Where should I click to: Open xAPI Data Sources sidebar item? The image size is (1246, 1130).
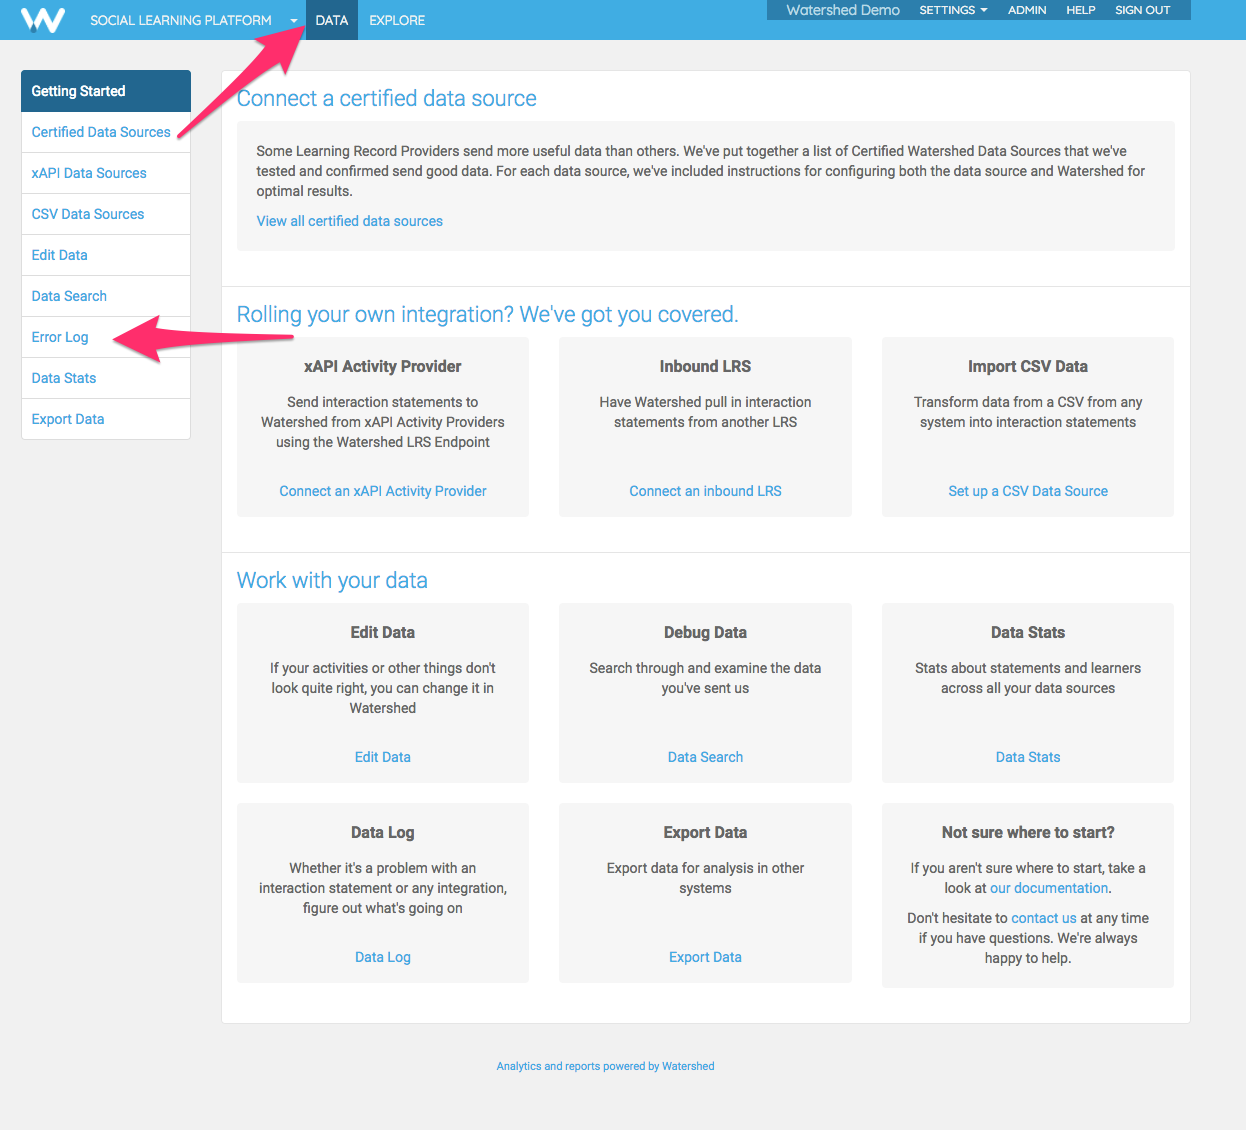coord(89,173)
